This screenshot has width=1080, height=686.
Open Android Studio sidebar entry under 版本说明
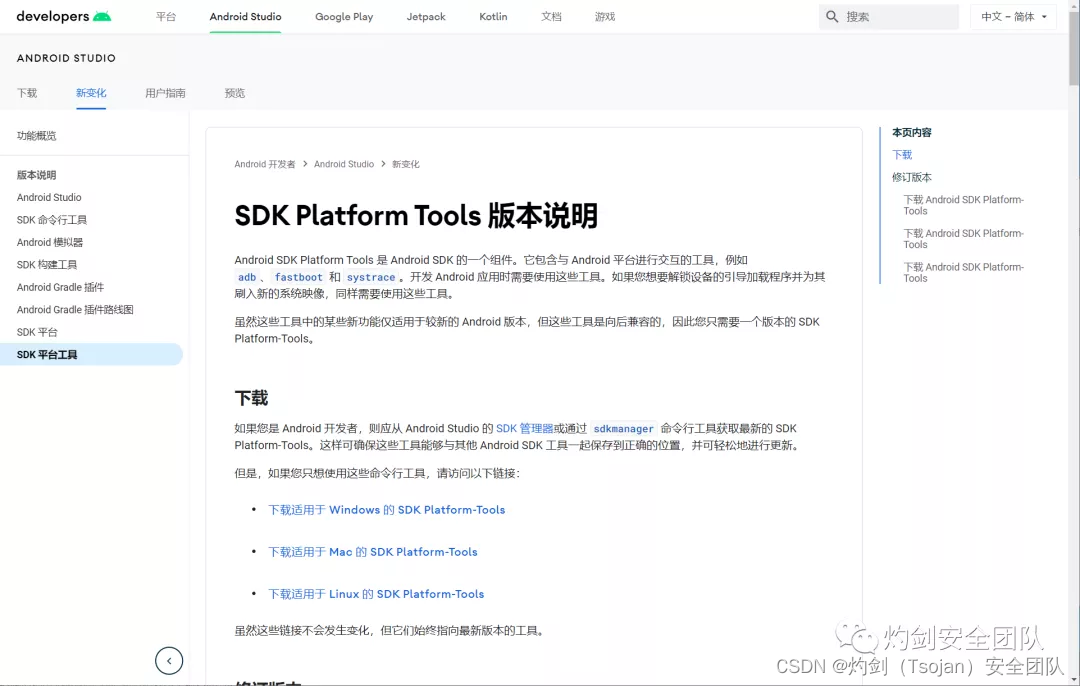tap(49, 197)
